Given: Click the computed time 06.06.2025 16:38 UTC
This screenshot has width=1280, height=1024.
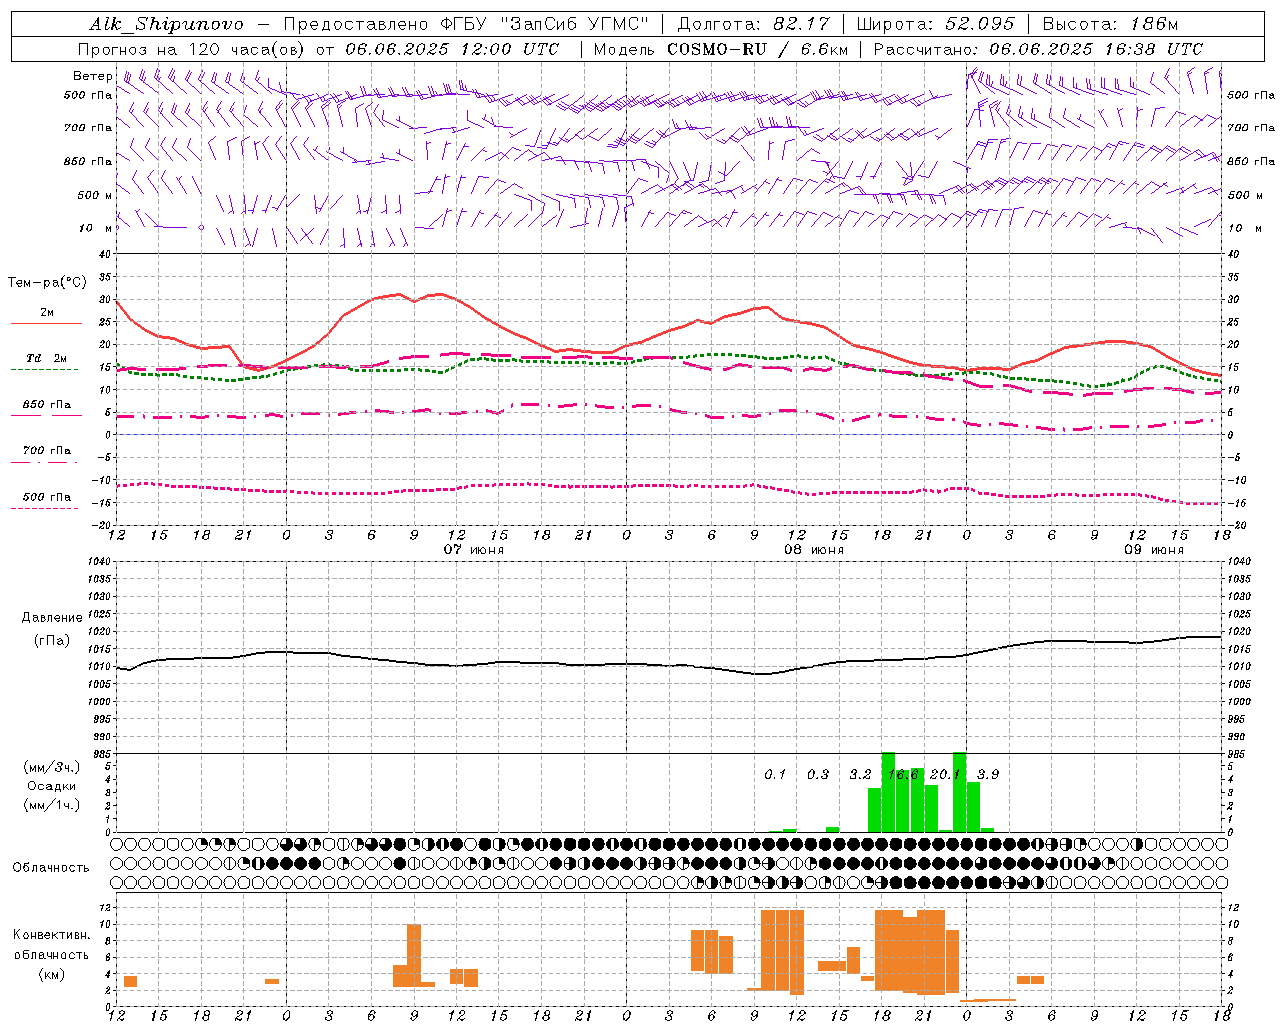Looking at the screenshot, I should coord(1096,49).
